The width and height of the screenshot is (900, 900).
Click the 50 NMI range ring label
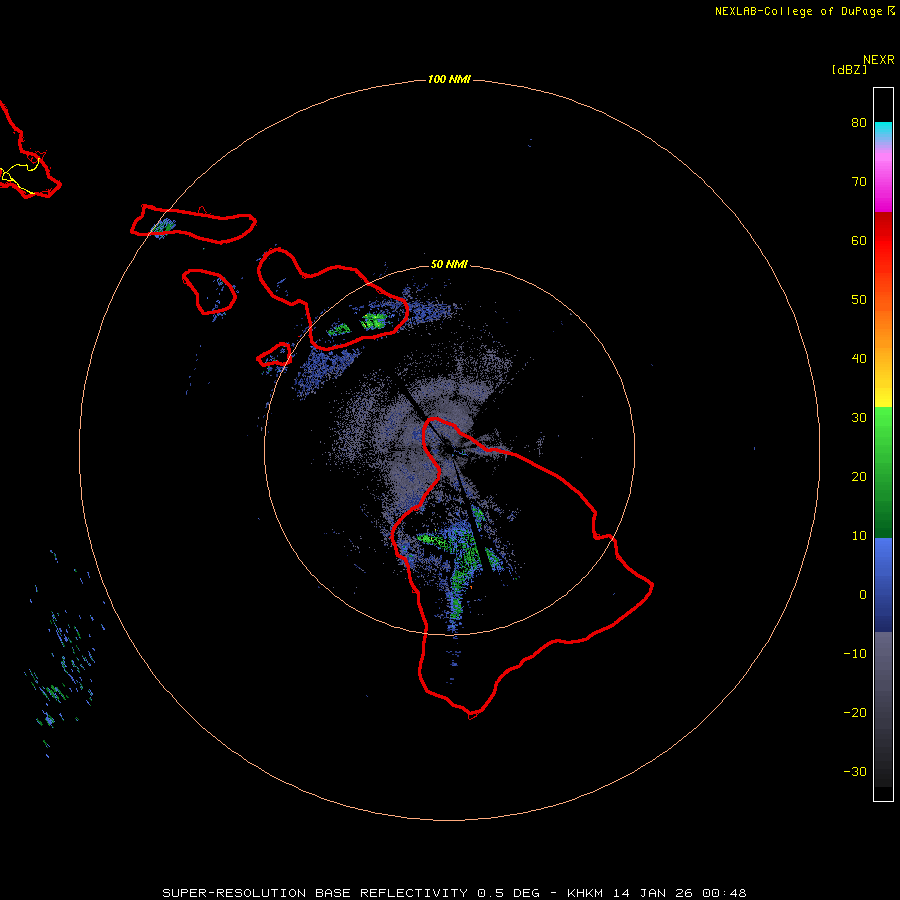pos(449,264)
